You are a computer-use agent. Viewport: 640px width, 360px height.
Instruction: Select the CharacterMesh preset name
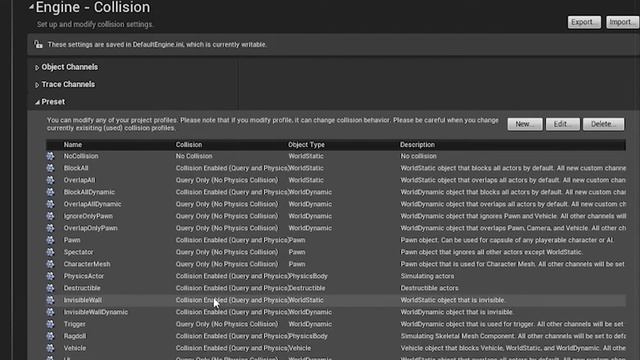[x=87, y=264]
